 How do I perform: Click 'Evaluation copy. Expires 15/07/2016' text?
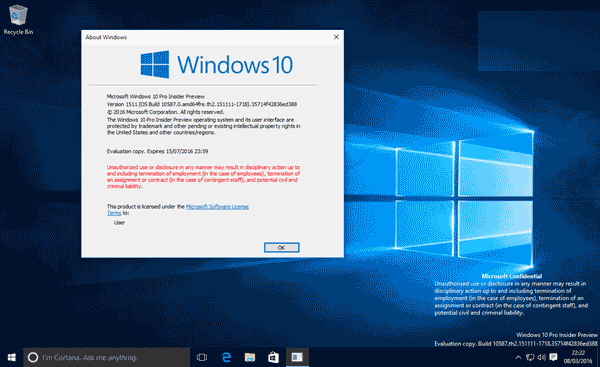click(157, 151)
